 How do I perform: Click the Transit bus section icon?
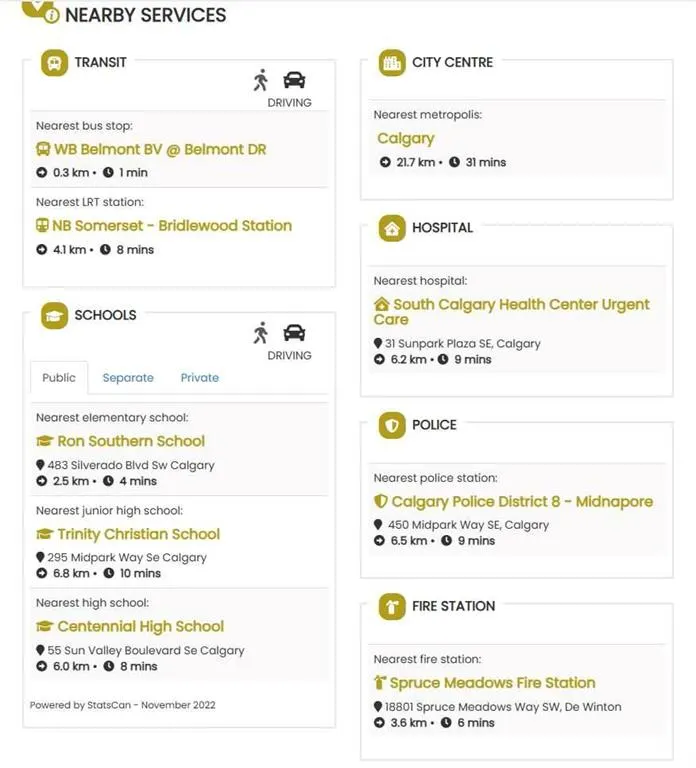point(54,63)
